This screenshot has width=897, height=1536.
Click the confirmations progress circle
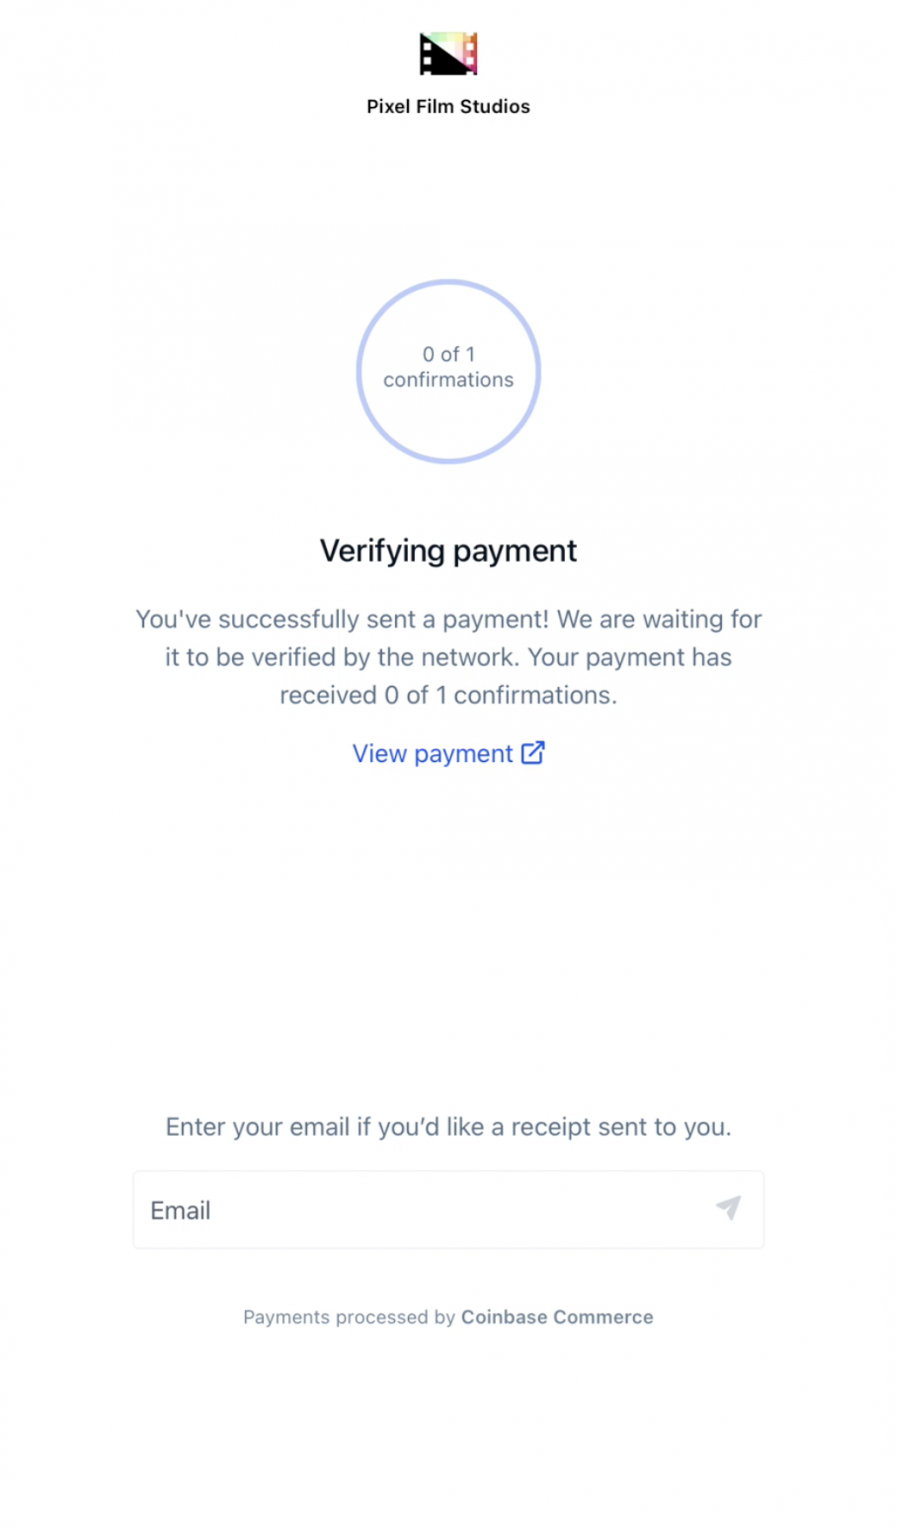448,371
